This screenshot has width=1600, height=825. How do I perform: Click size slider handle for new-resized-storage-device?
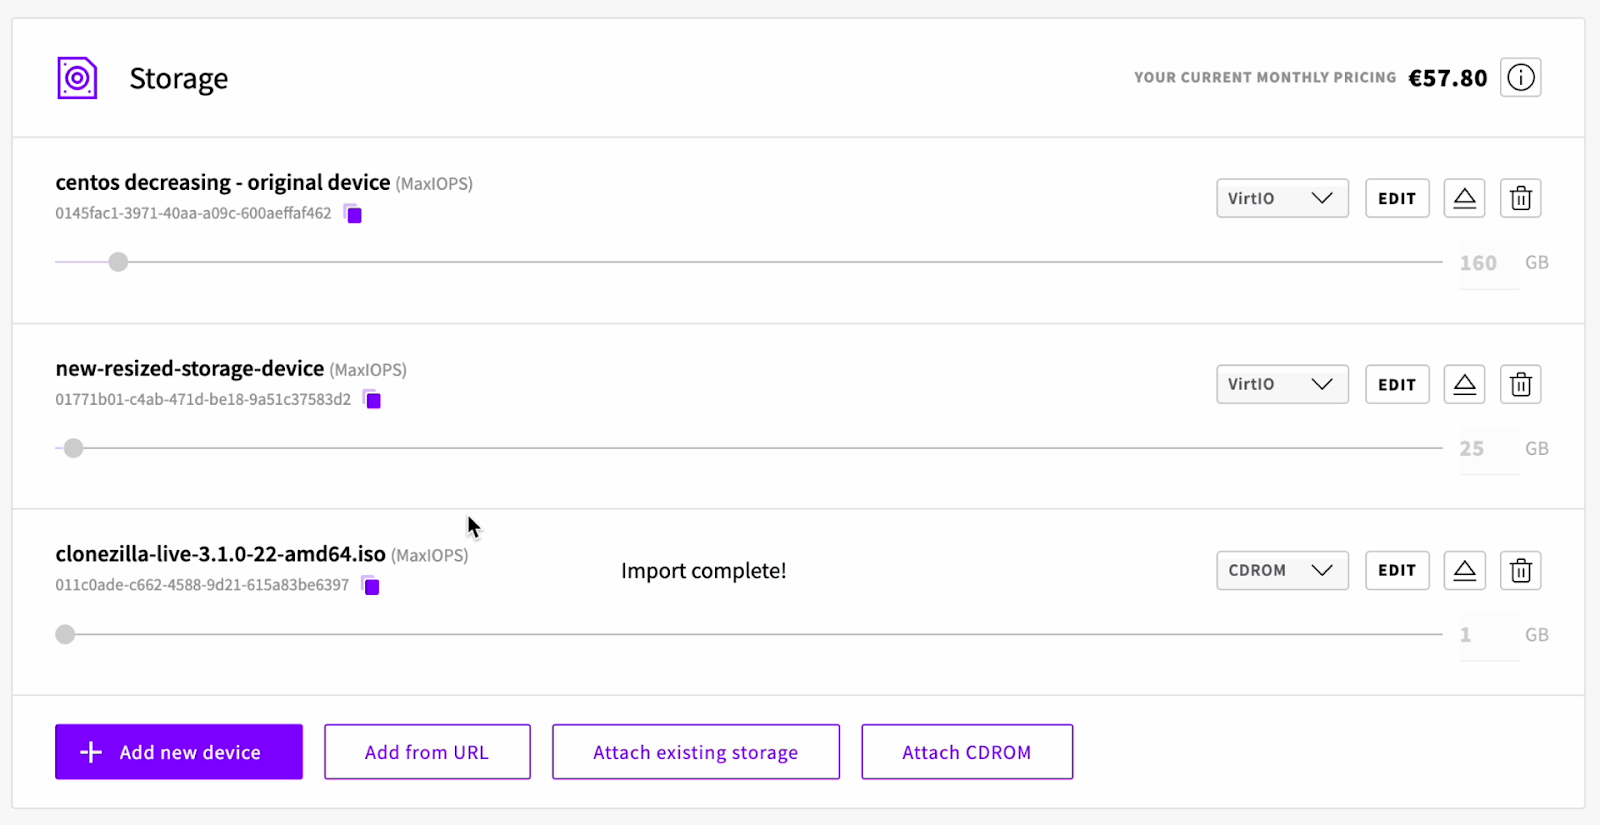tap(73, 448)
